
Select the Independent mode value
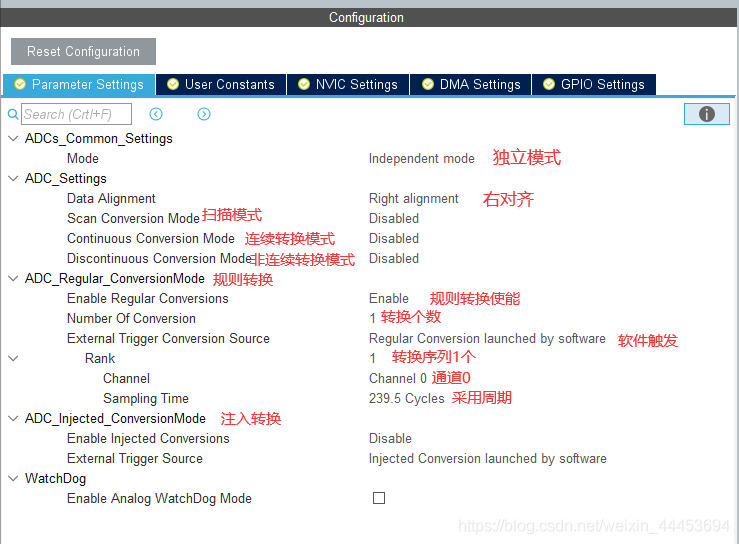421,159
